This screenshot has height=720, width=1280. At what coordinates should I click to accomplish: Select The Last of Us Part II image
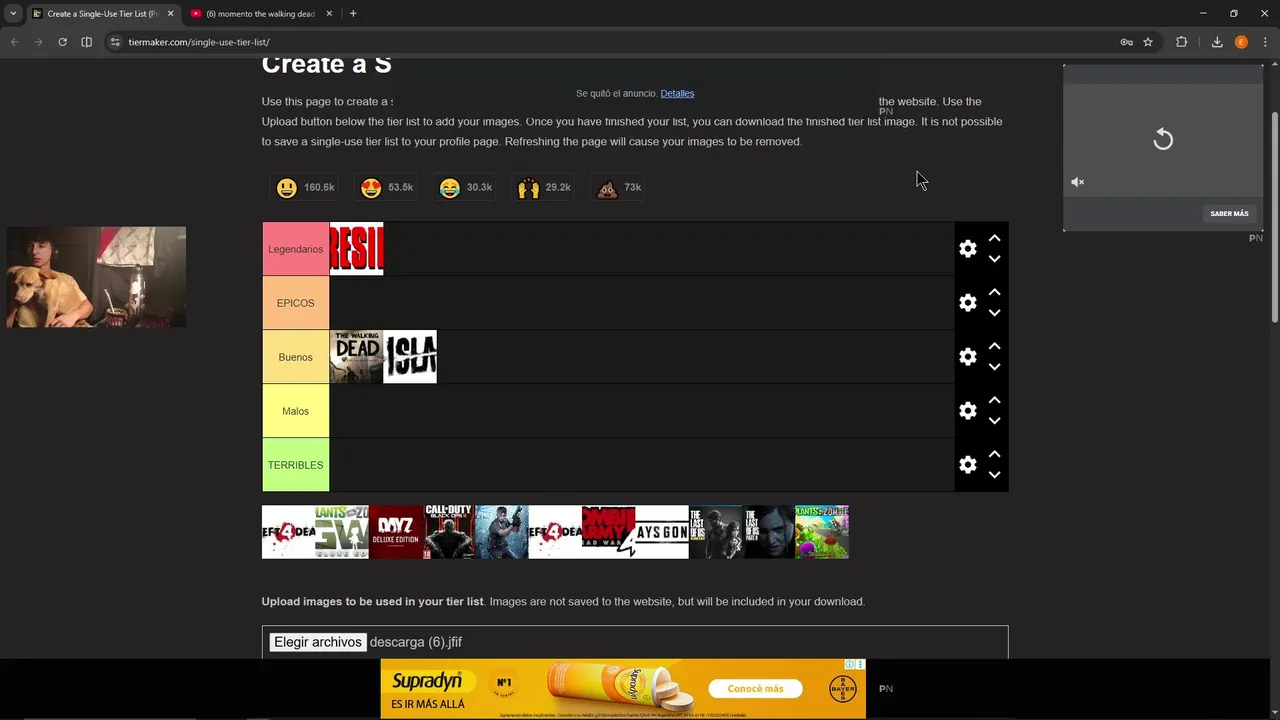pos(768,532)
